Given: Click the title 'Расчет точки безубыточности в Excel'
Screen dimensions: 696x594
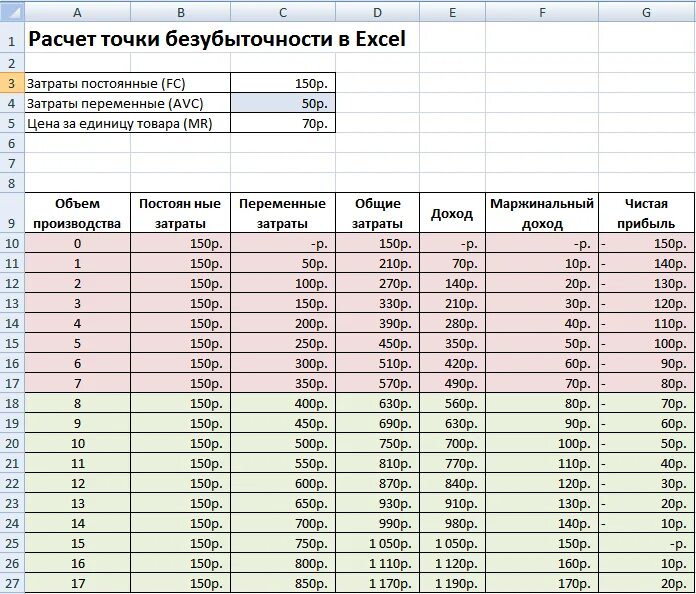Looking at the screenshot, I should 217,39.
